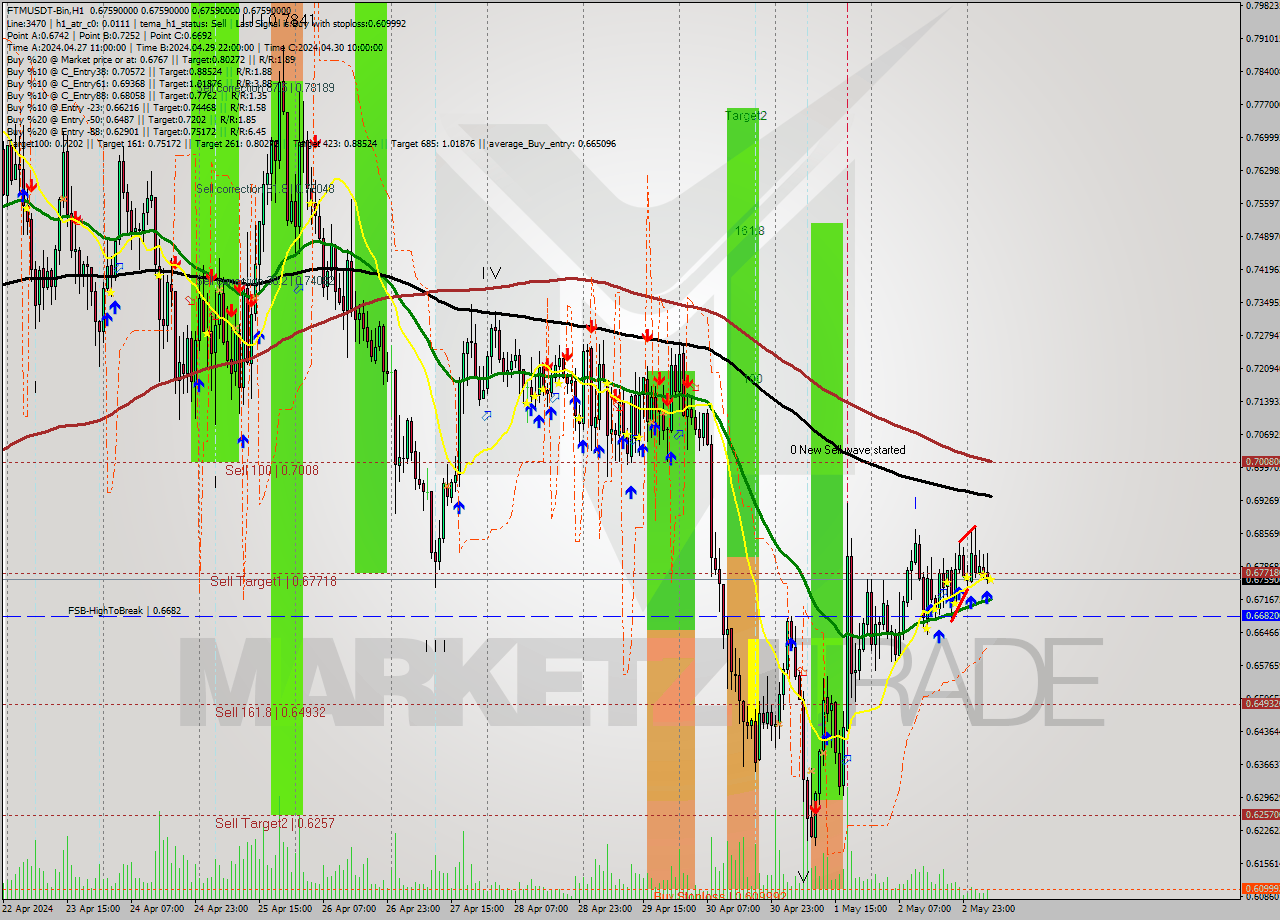Click the 0.79823 price axis value
This screenshot has width=1280, height=920.
[1262, 6]
